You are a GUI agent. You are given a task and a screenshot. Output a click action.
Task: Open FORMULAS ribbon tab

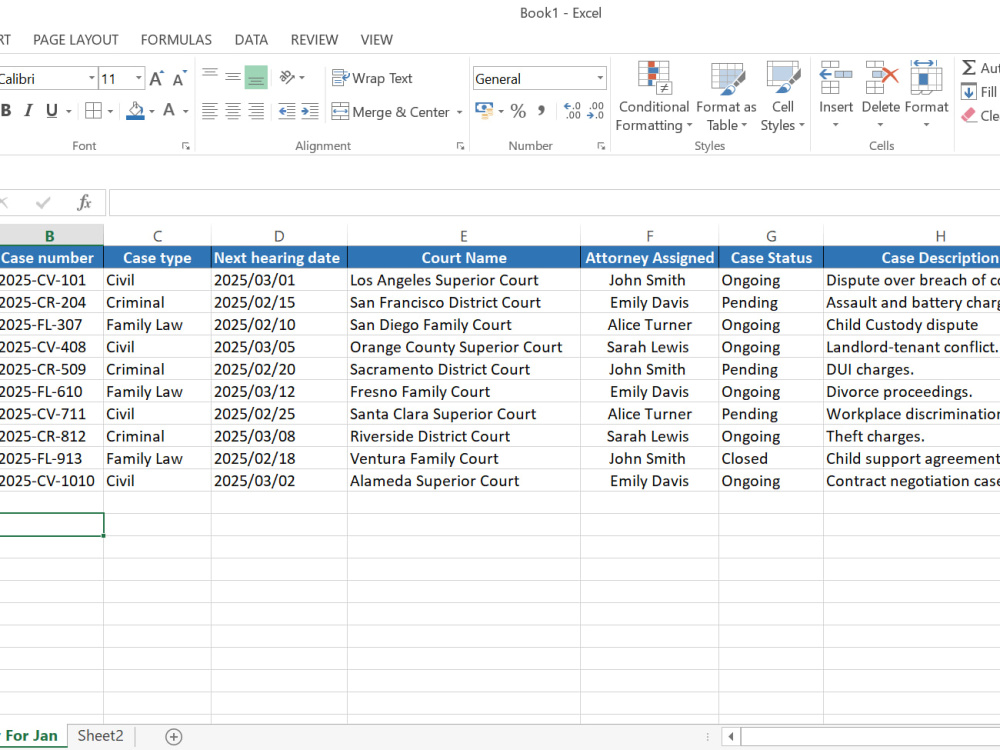coord(176,40)
